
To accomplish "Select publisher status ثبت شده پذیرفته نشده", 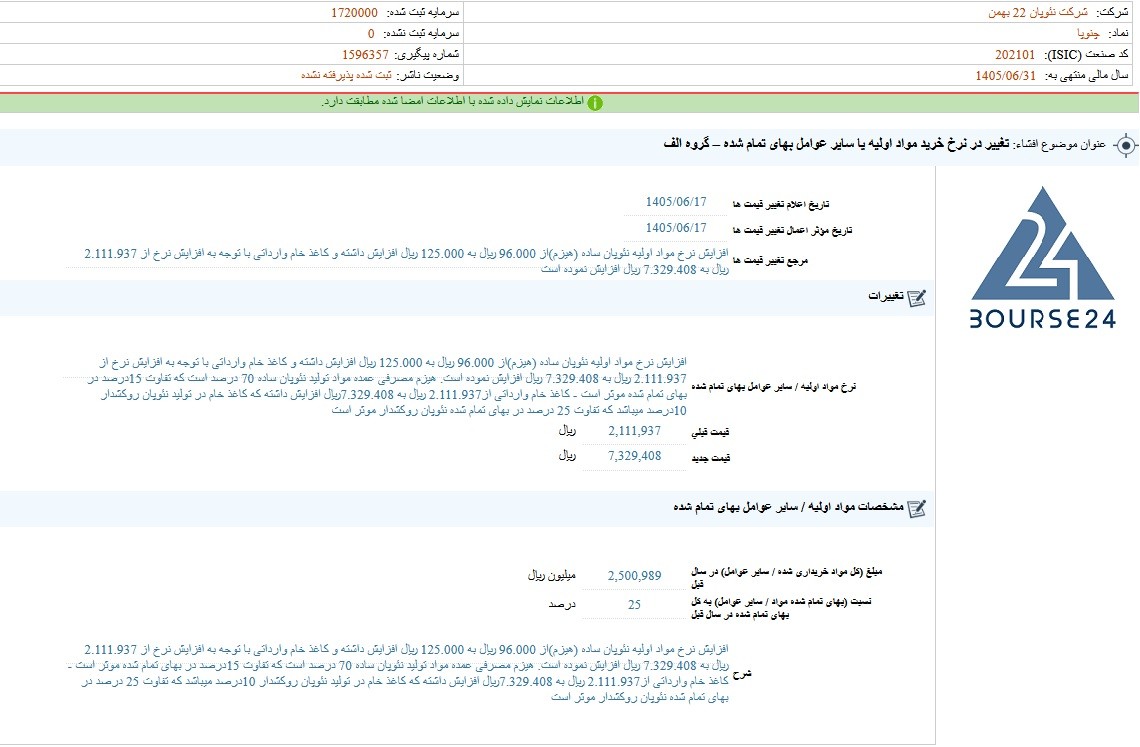I will click(346, 76).
